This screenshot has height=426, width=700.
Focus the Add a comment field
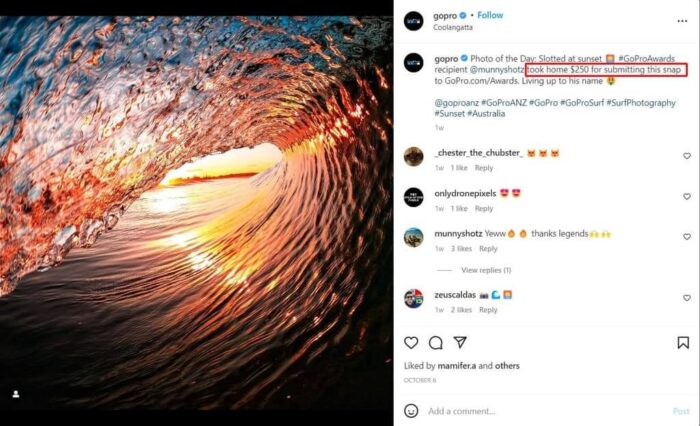tap(545, 411)
